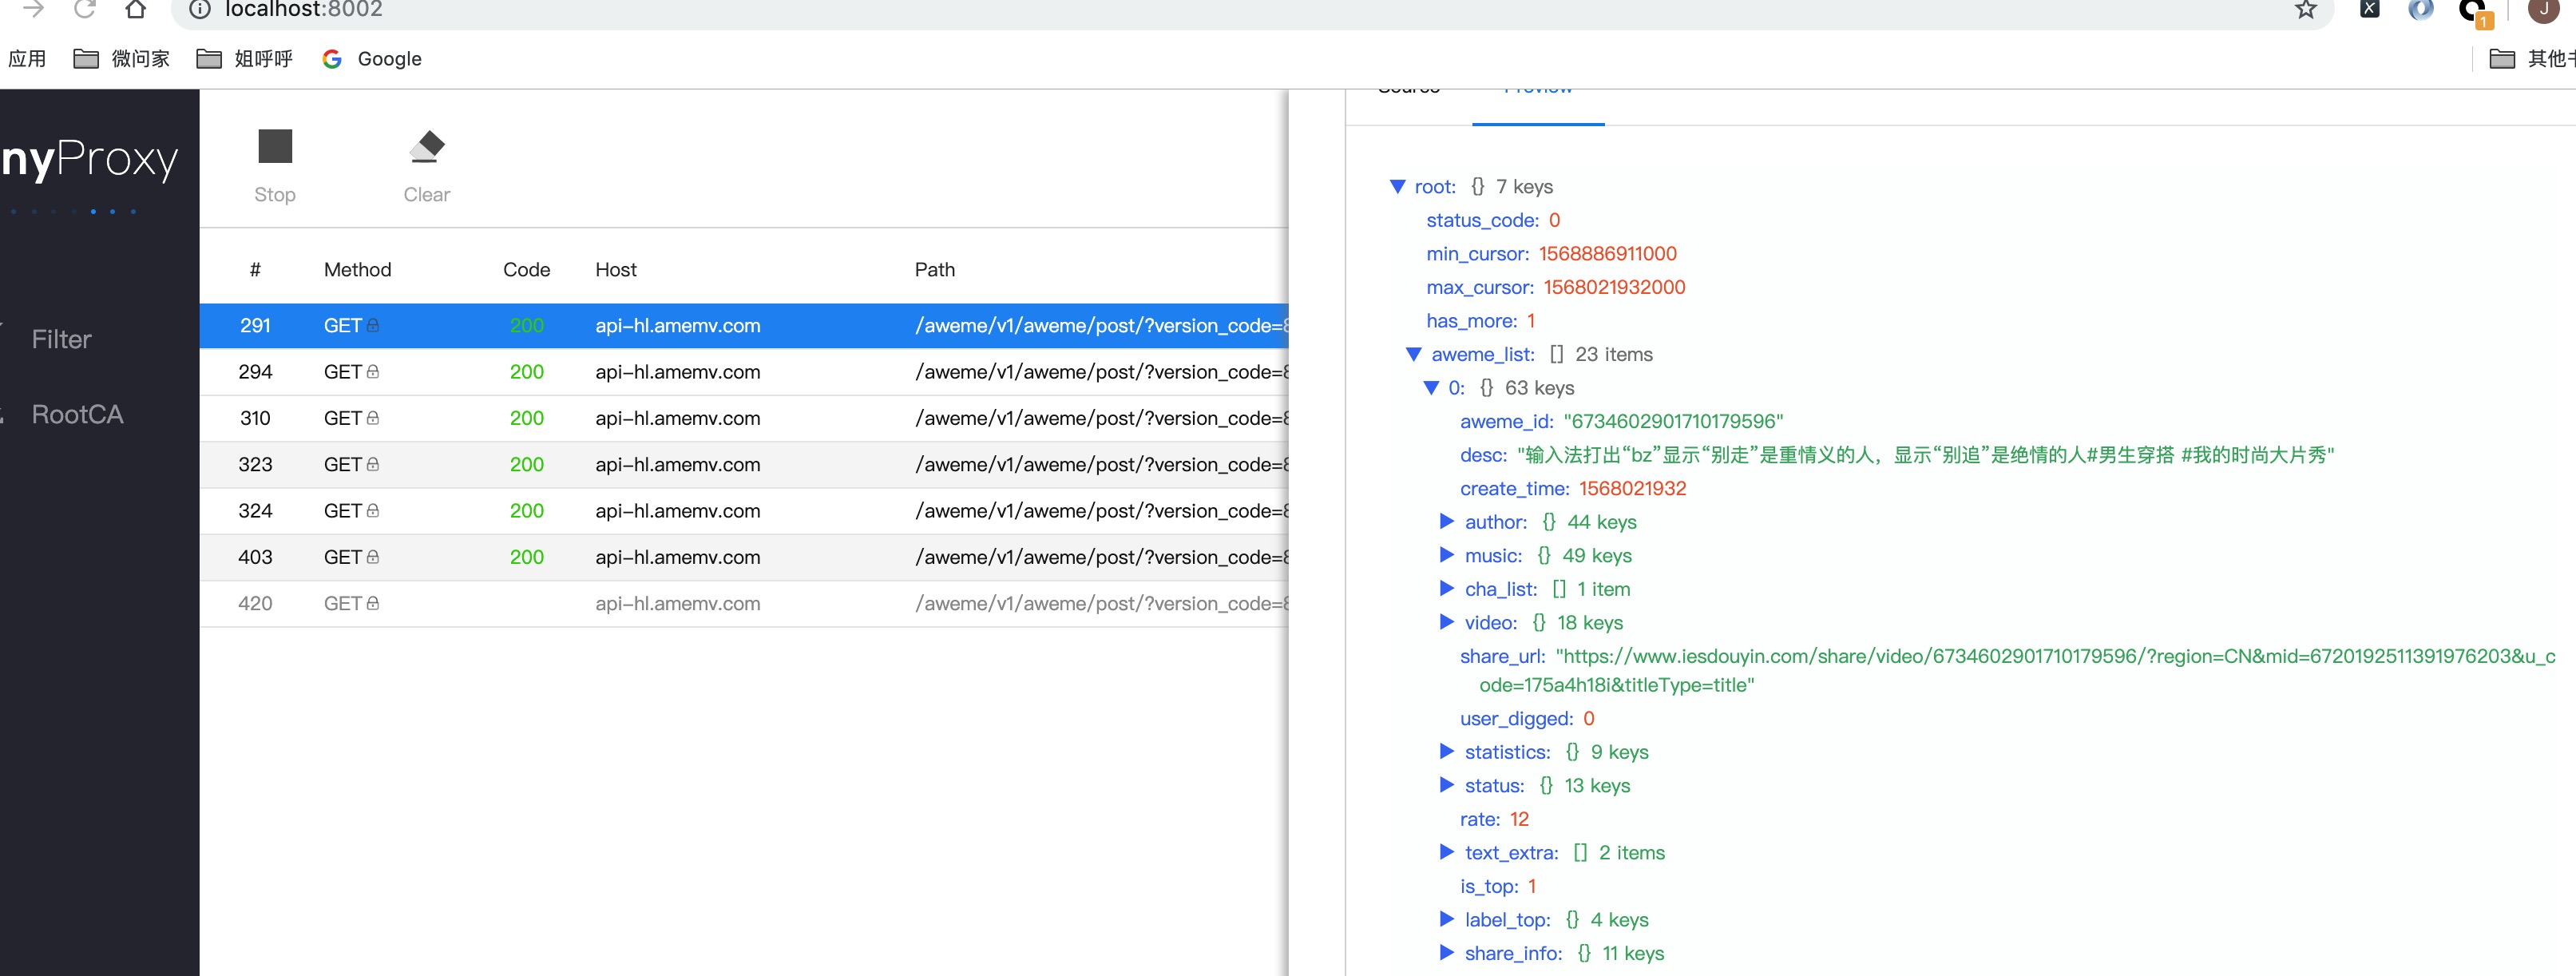The image size is (2576, 976).
Task: Expand the author object node
Action: point(1446,522)
